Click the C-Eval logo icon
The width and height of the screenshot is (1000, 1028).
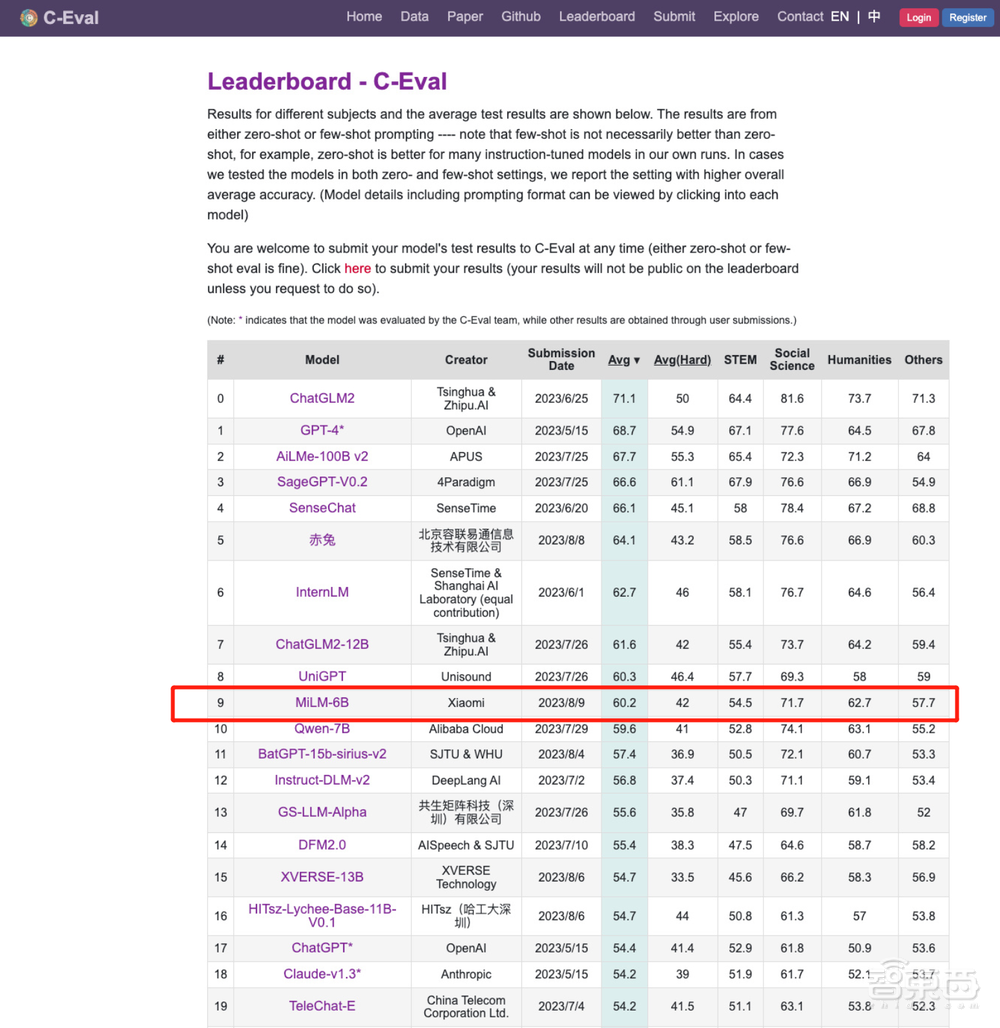coord(29,17)
